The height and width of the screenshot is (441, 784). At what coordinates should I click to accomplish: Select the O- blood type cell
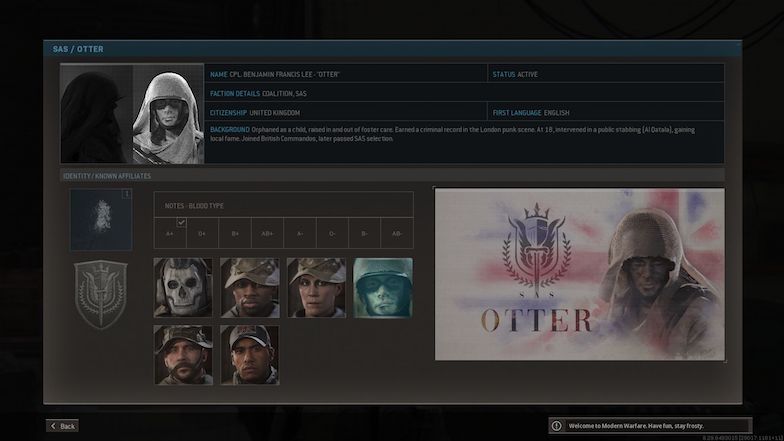pos(332,233)
